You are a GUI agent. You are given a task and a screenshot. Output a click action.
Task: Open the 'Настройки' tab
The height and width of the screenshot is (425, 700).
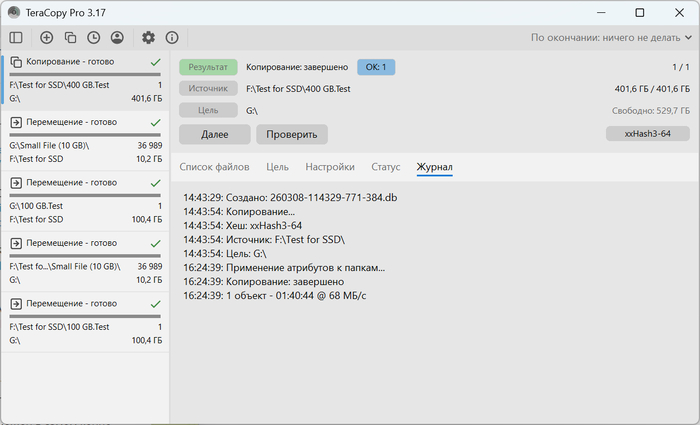click(330, 167)
